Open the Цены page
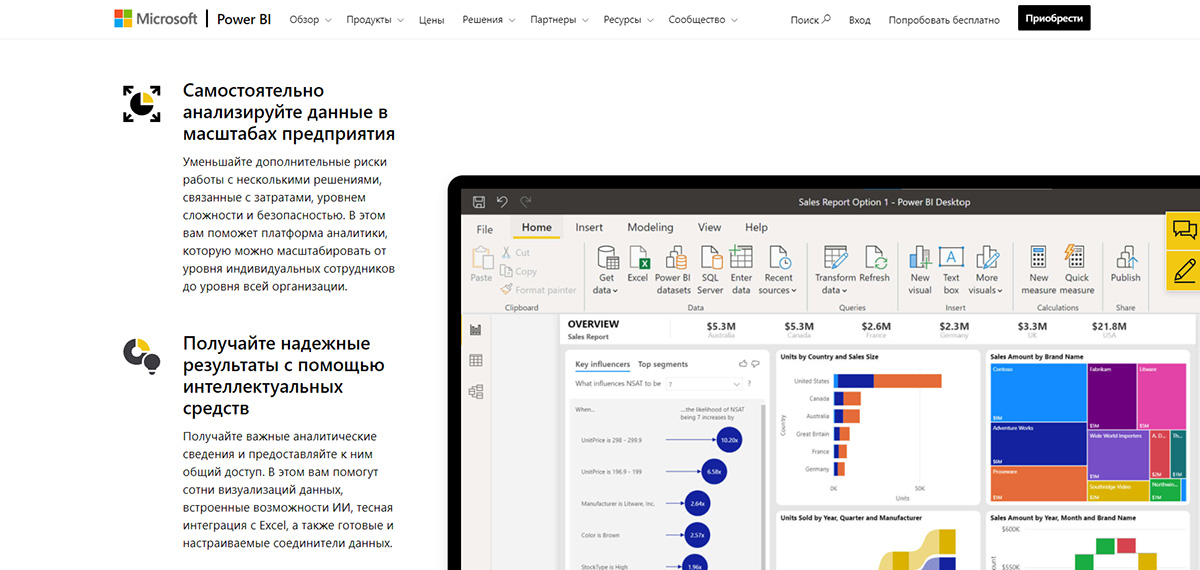The height and width of the screenshot is (570, 1200). [432, 20]
